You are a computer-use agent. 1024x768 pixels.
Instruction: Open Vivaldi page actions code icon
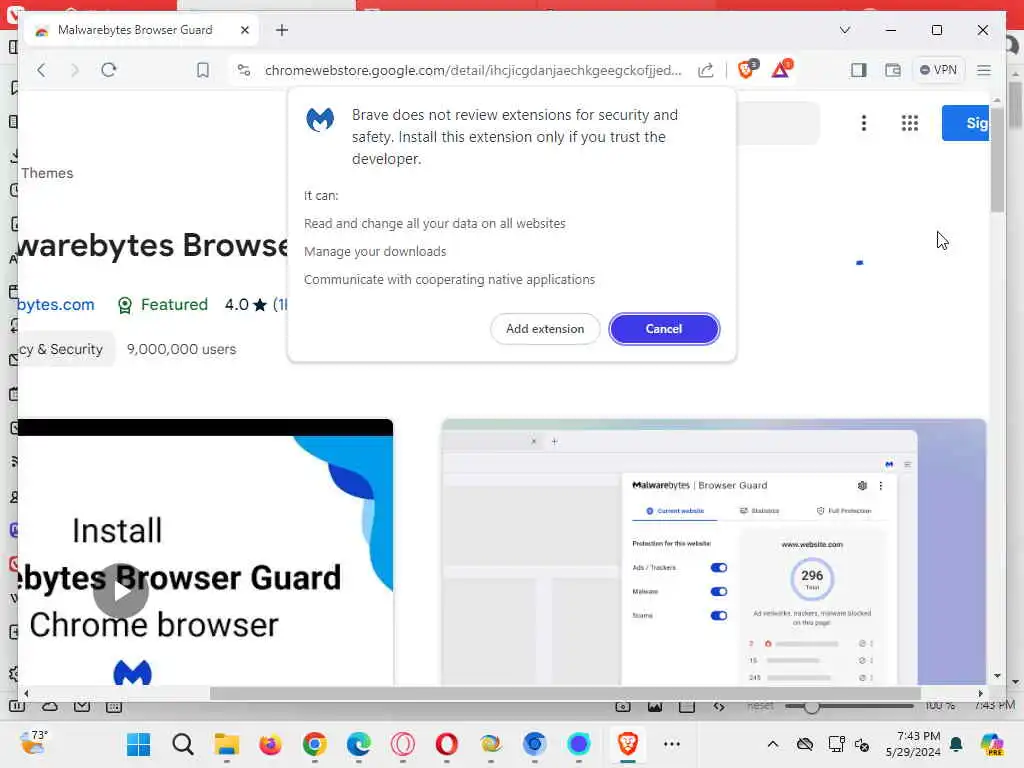[x=719, y=707]
